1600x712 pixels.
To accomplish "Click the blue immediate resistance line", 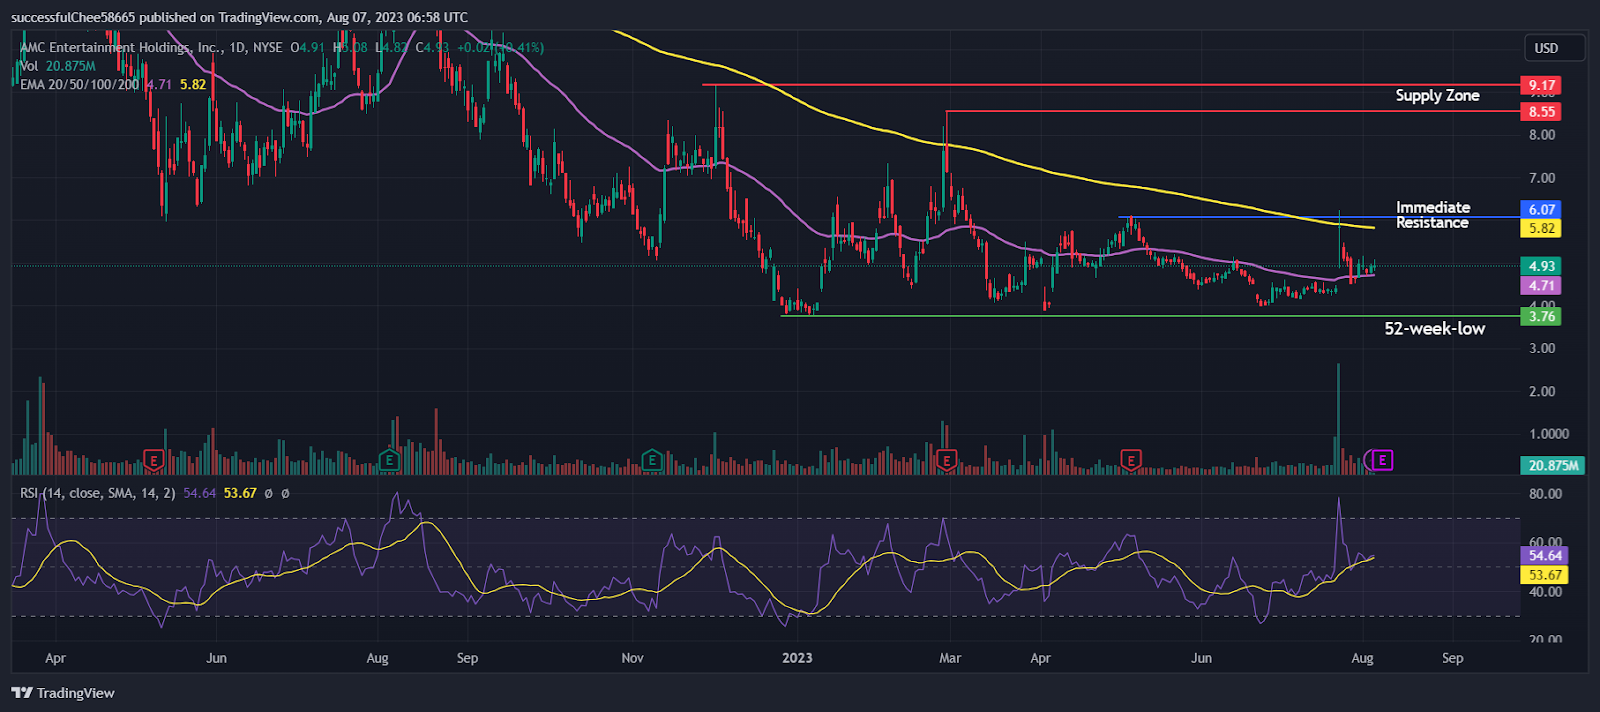I will point(1320,217).
